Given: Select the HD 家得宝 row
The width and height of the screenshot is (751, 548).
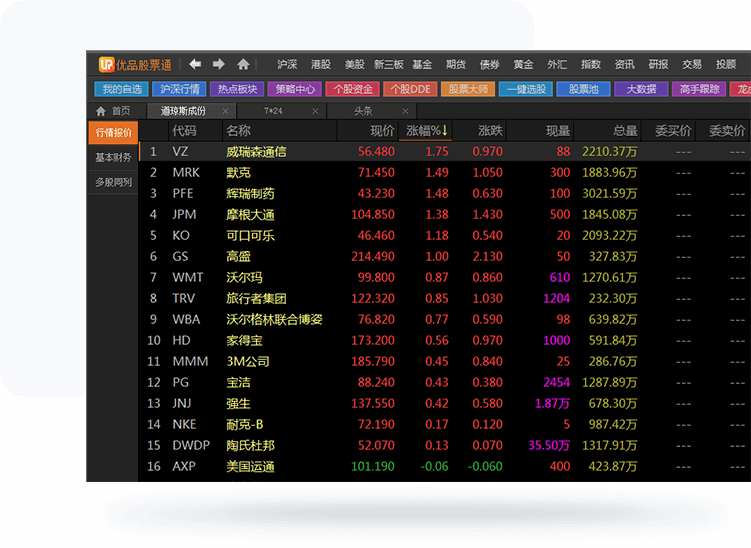Looking at the screenshot, I should pos(444,341).
